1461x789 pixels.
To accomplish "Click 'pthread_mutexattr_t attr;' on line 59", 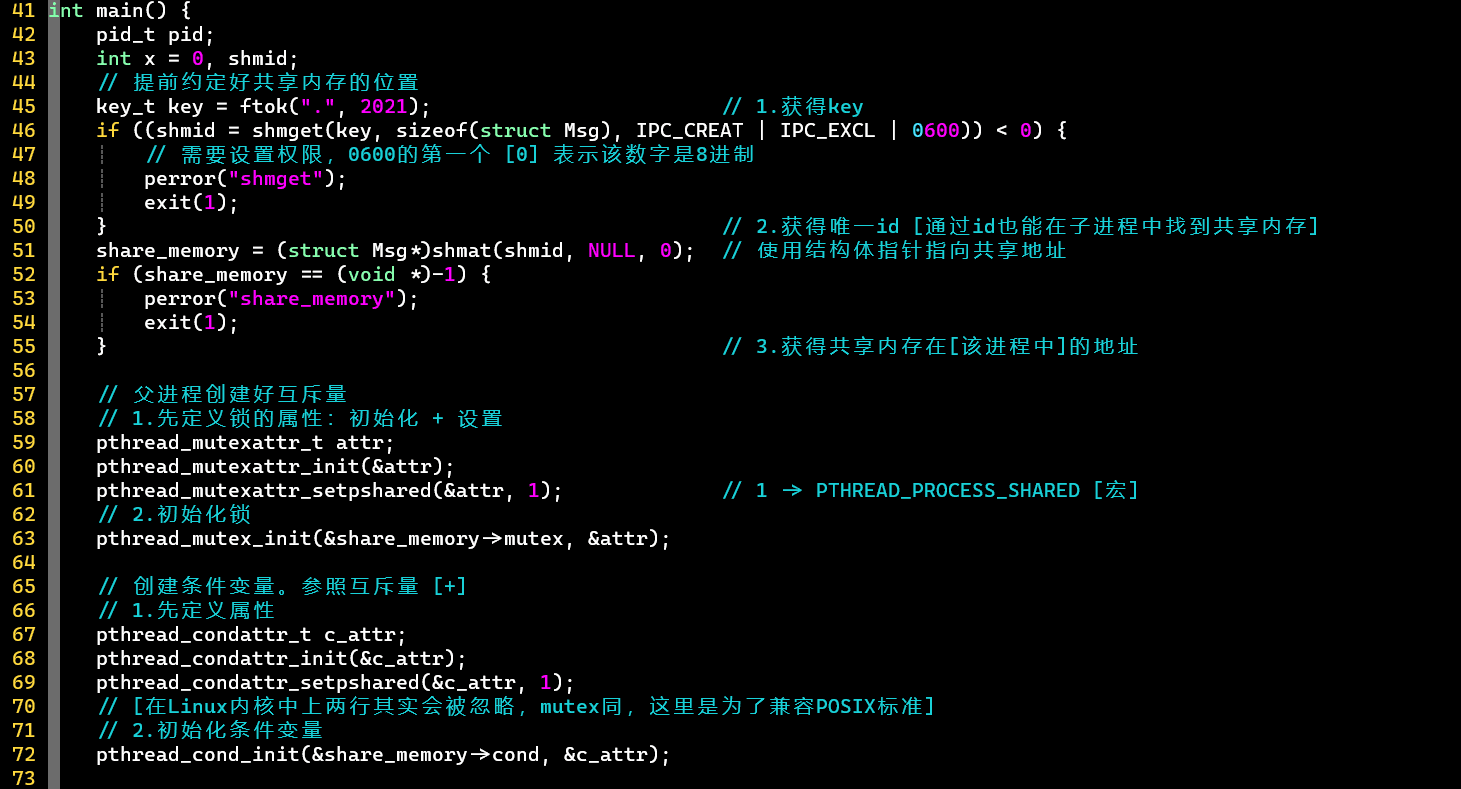I will (246, 443).
